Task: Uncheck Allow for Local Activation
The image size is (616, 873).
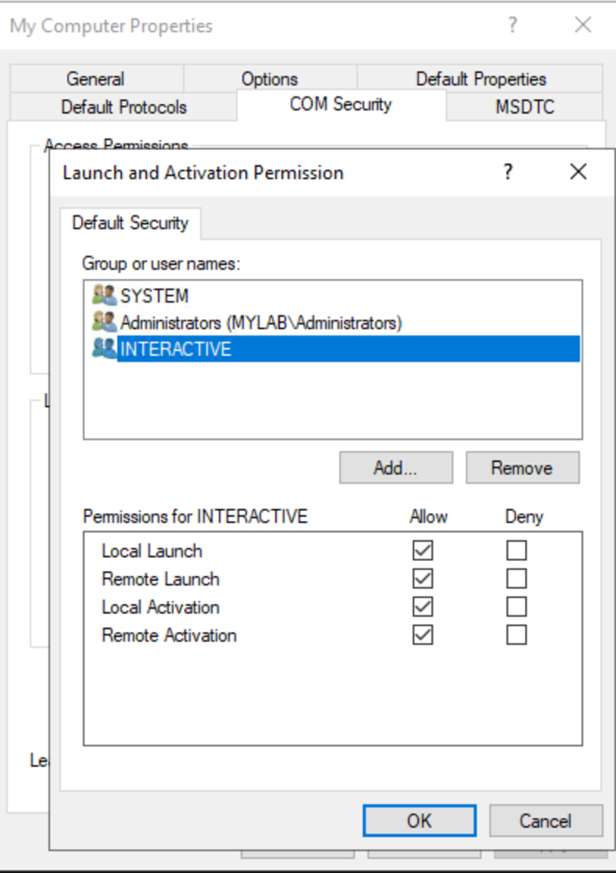Action: click(423, 607)
